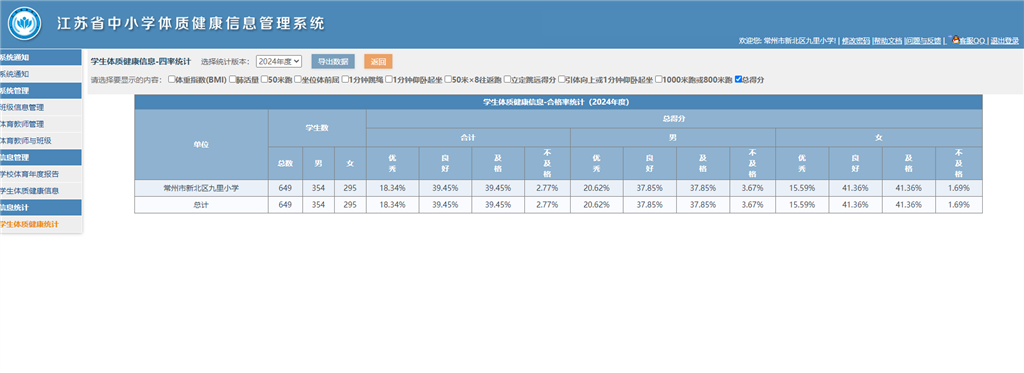Click the 合计 group header
Screen dimensions: 1024x373
tap(468, 137)
